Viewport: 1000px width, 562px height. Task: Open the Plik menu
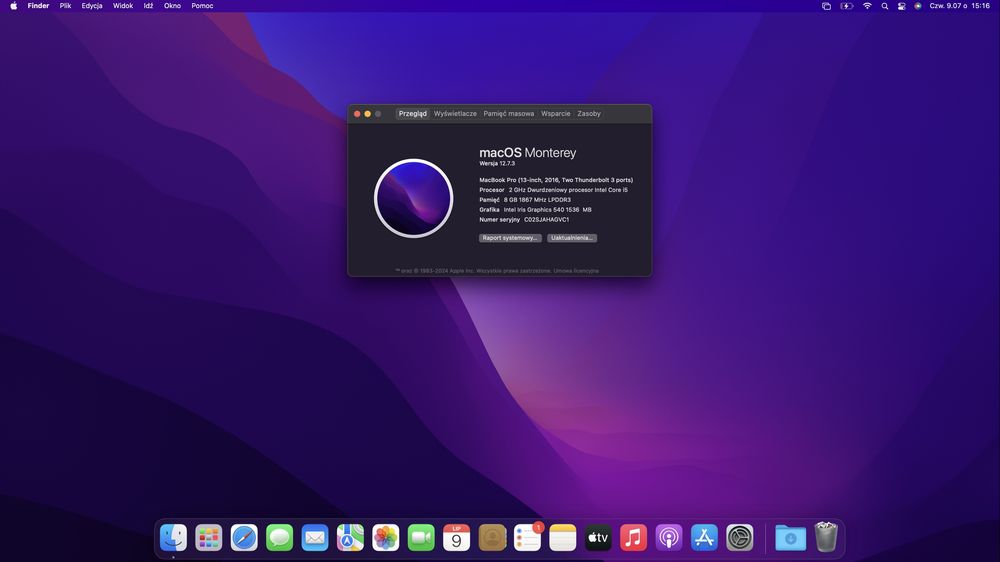point(65,6)
